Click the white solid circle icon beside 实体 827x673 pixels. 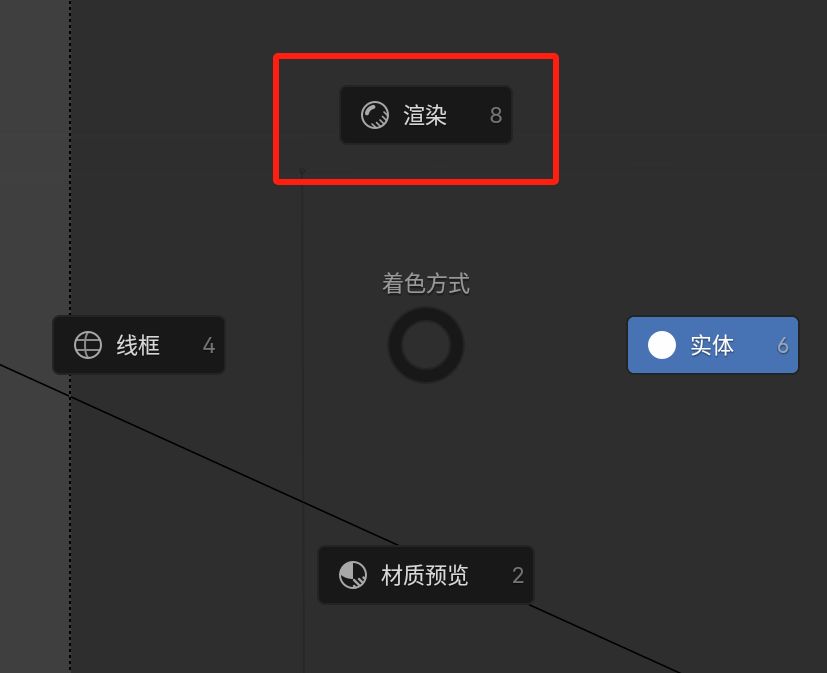click(661, 345)
